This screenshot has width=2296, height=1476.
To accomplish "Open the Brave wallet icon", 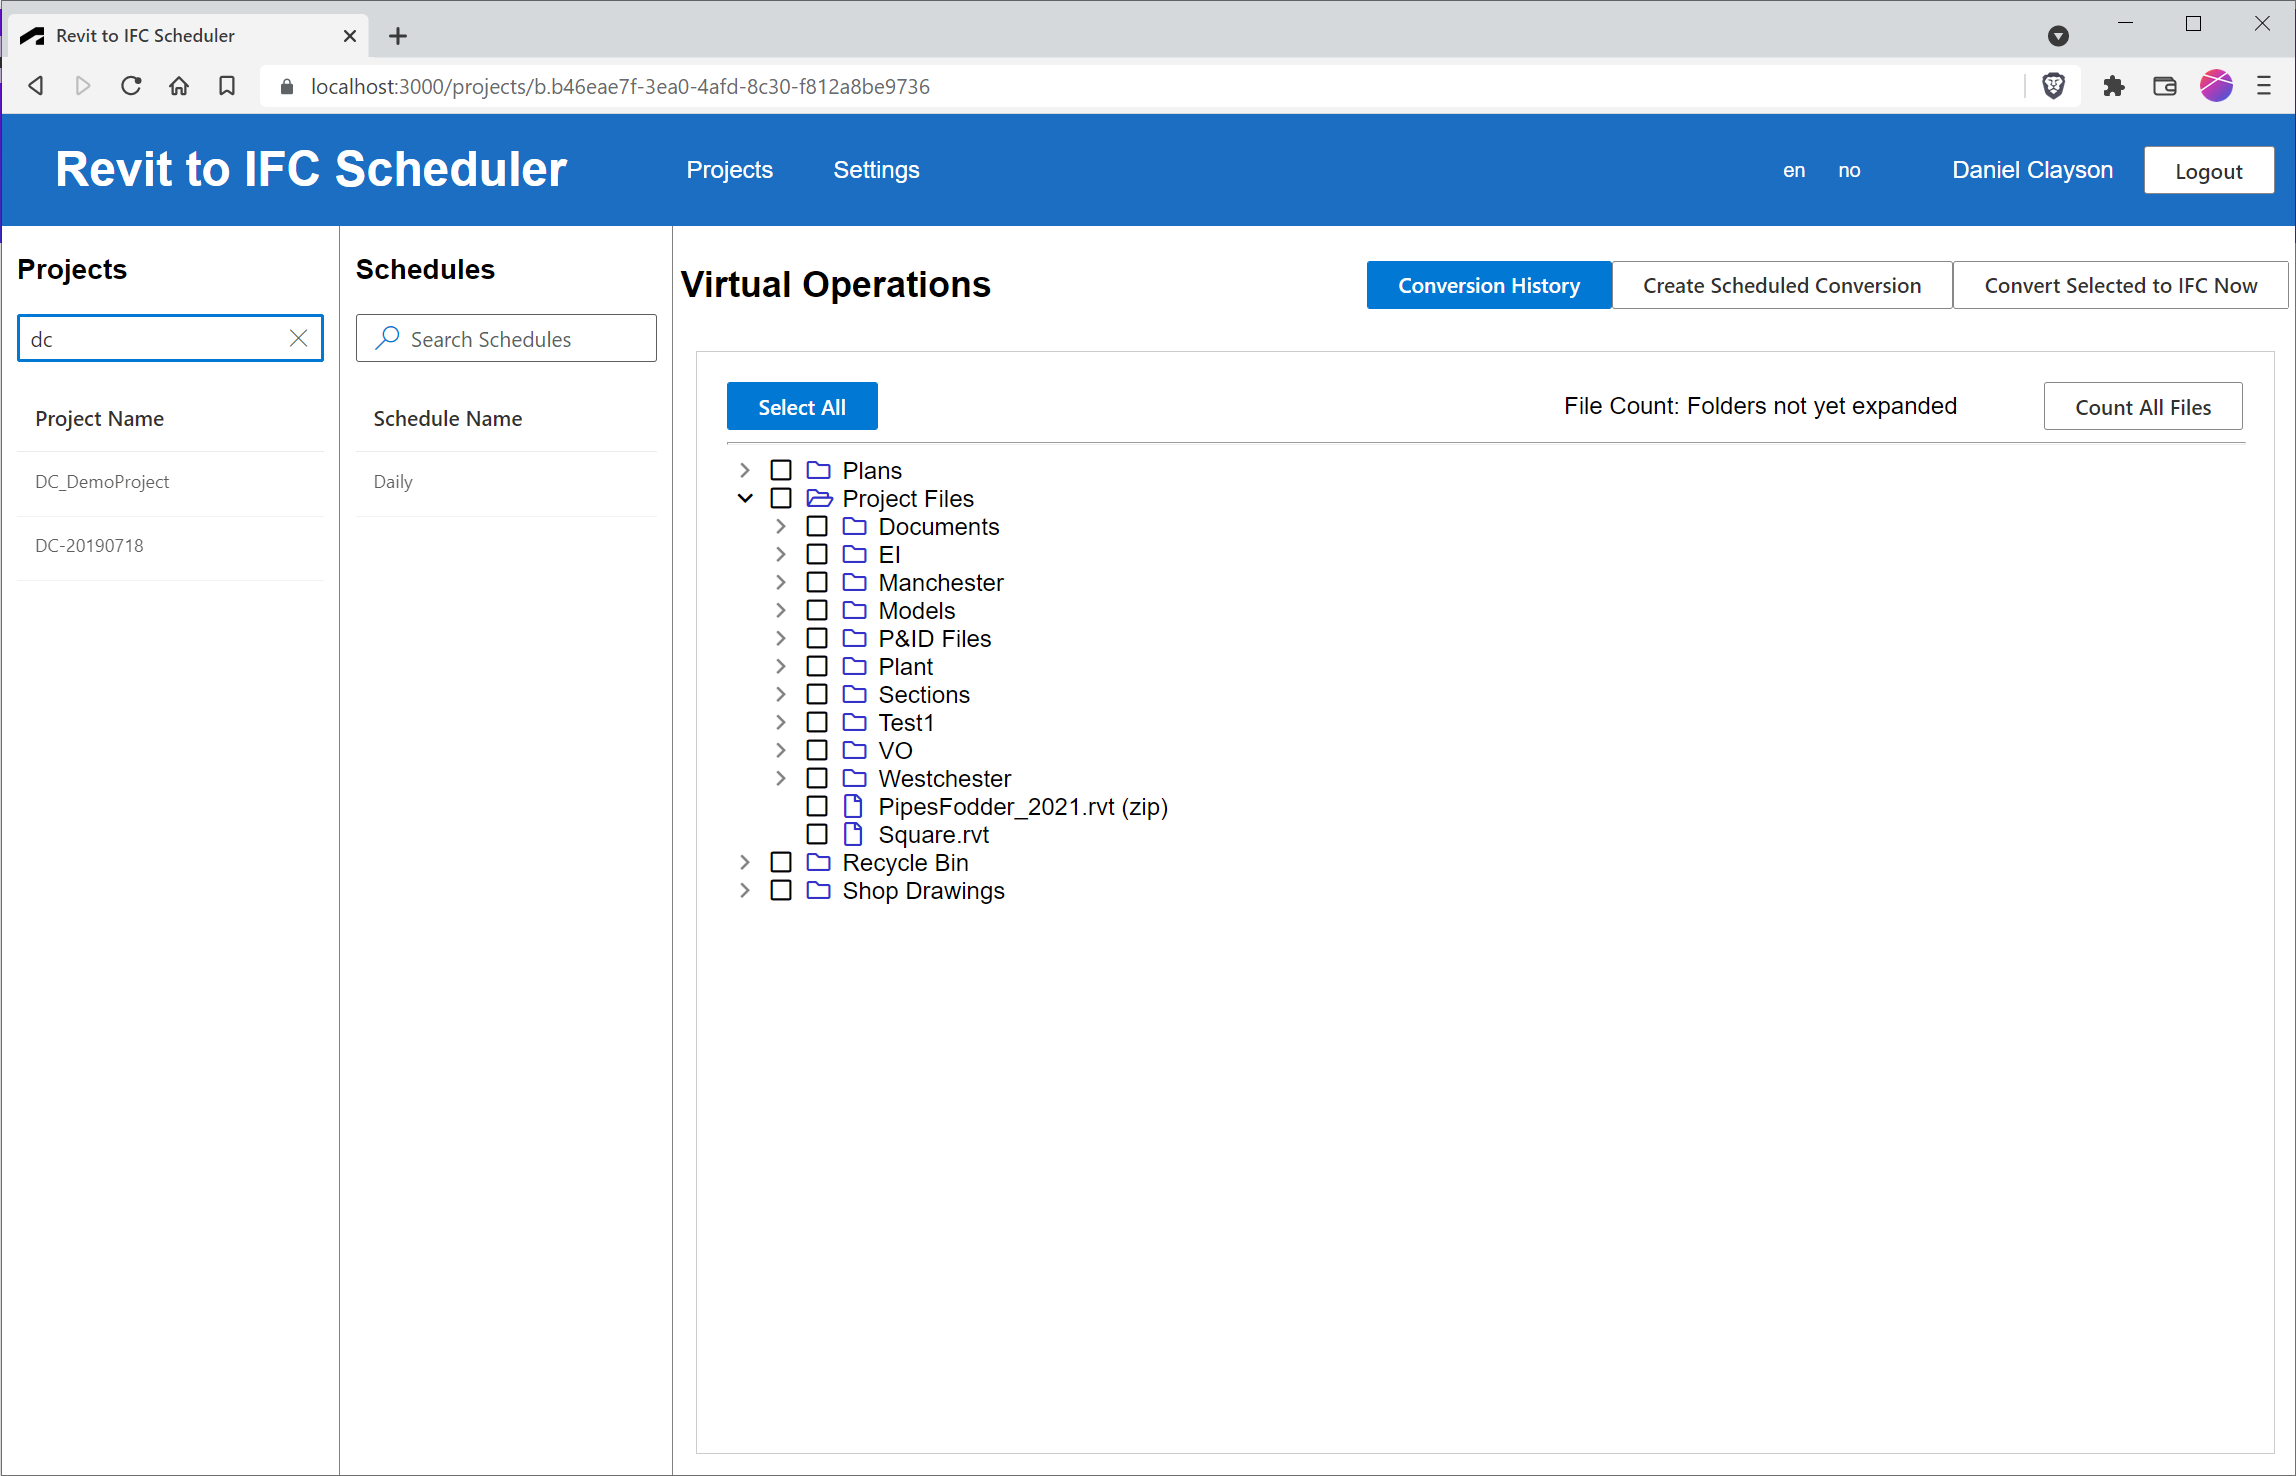I will click(x=2164, y=86).
